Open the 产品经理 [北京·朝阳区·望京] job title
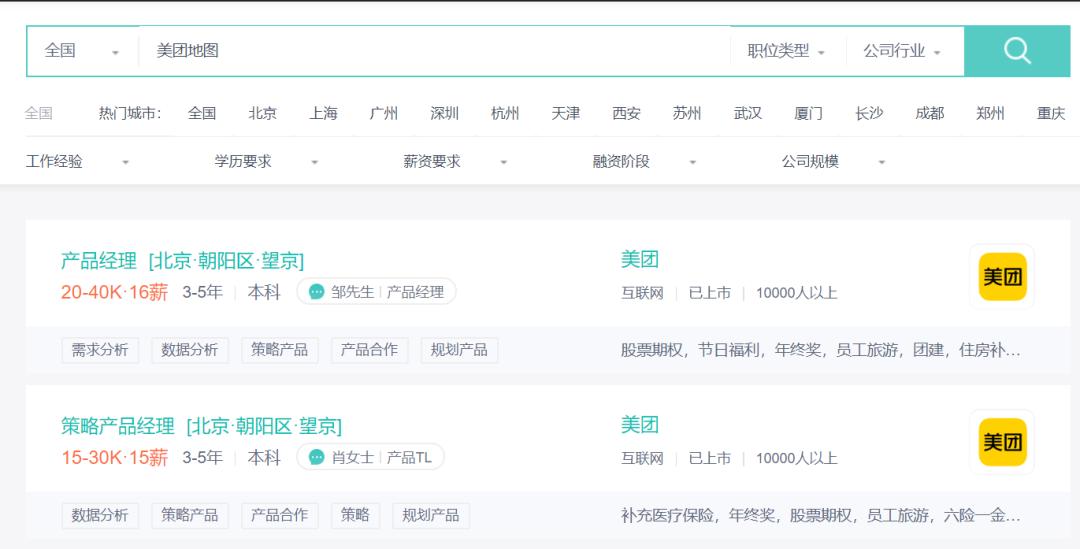Screen dimensions: 1080x549 pyautogui.click(x=183, y=261)
